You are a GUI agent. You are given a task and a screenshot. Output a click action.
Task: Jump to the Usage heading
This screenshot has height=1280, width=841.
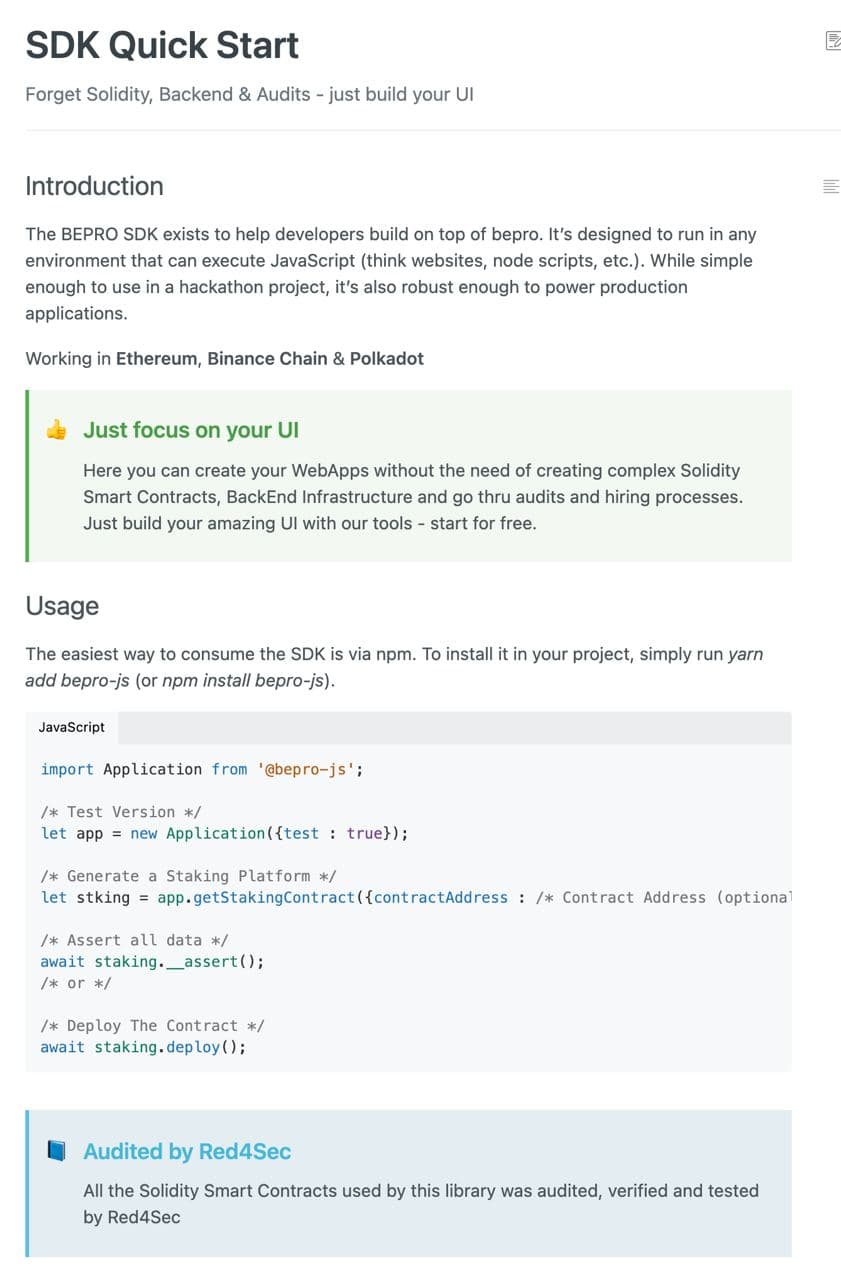(x=62, y=606)
